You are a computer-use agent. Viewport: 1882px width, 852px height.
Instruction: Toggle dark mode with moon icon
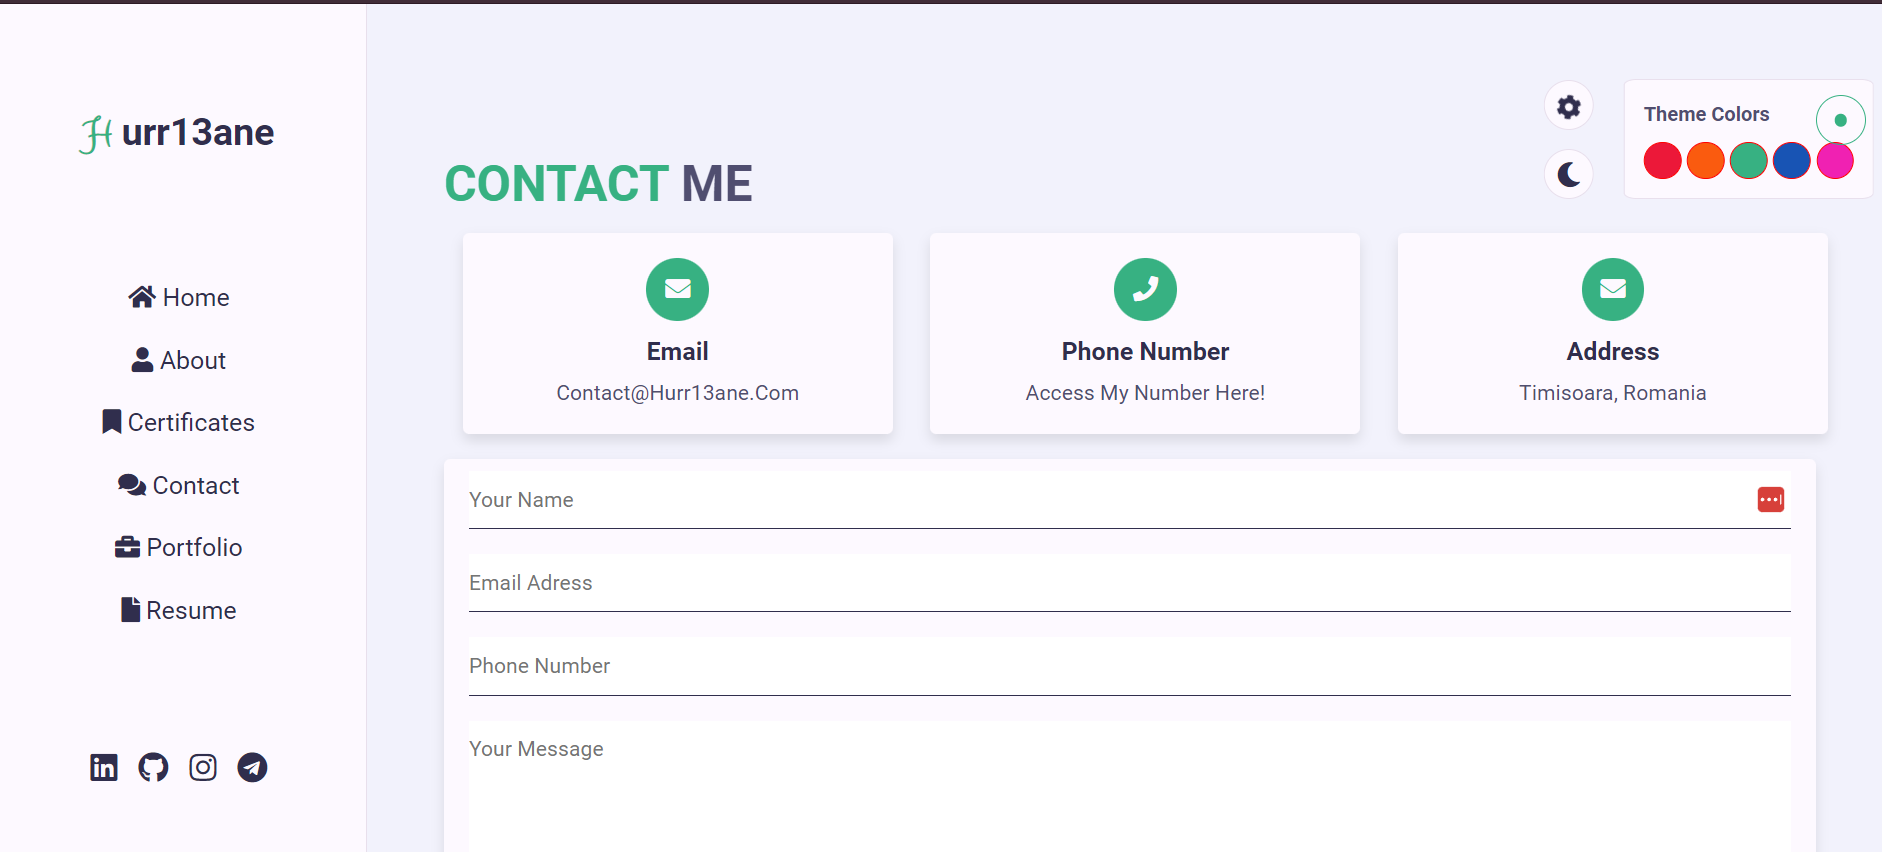pyautogui.click(x=1569, y=175)
